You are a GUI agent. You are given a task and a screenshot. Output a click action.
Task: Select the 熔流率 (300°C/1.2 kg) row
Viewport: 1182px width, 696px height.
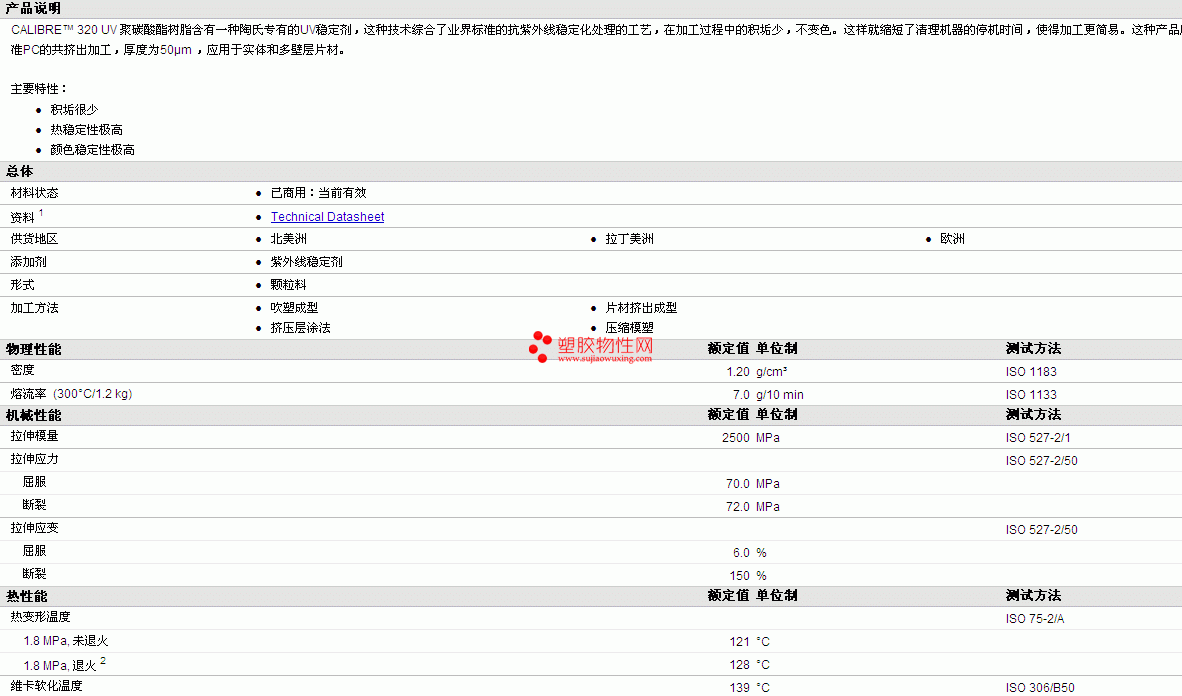pyautogui.click(x=591, y=394)
